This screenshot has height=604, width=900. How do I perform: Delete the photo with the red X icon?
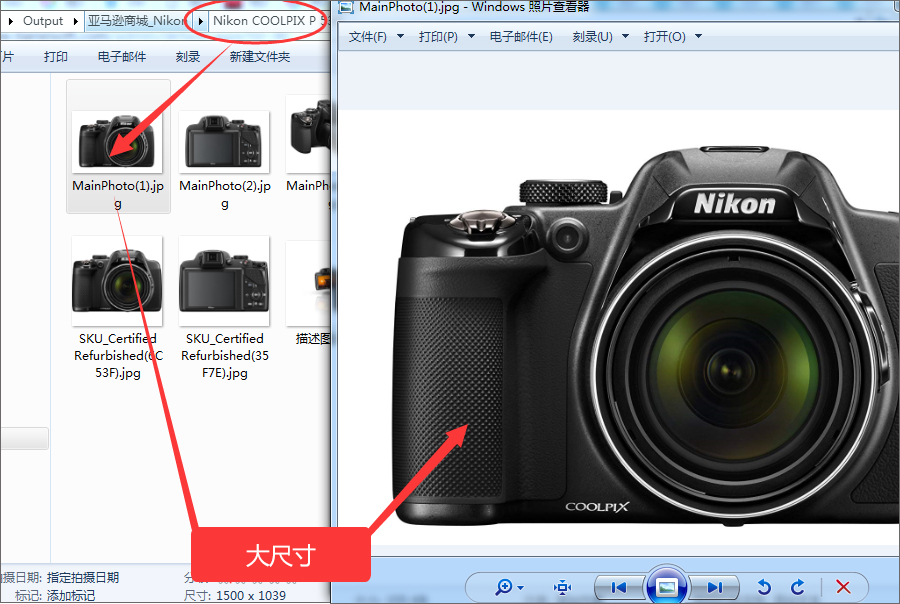[843, 587]
